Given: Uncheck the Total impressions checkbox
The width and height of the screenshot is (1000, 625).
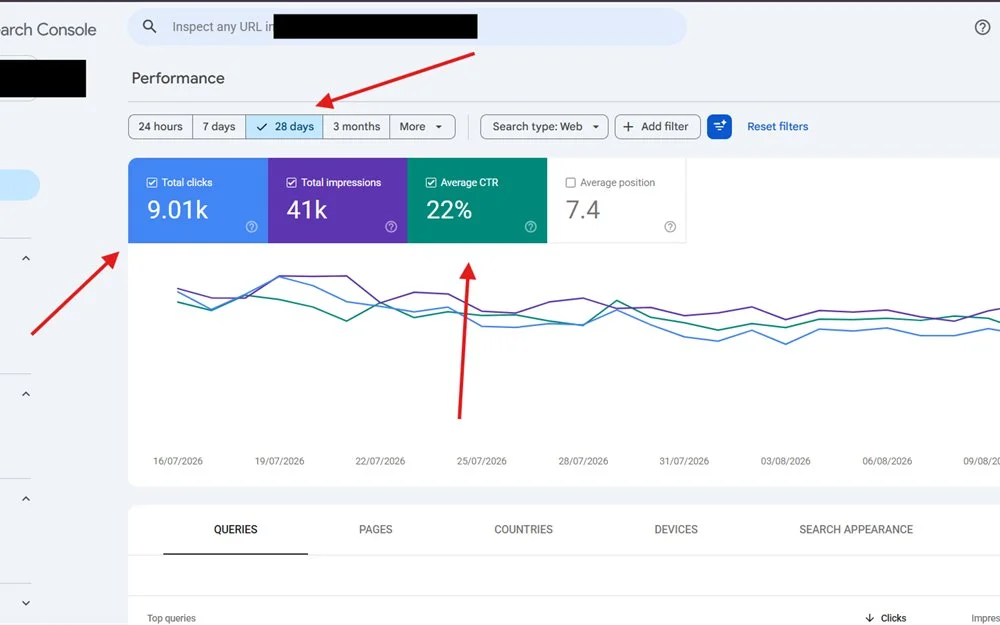Looking at the screenshot, I should pyautogui.click(x=291, y=182).
